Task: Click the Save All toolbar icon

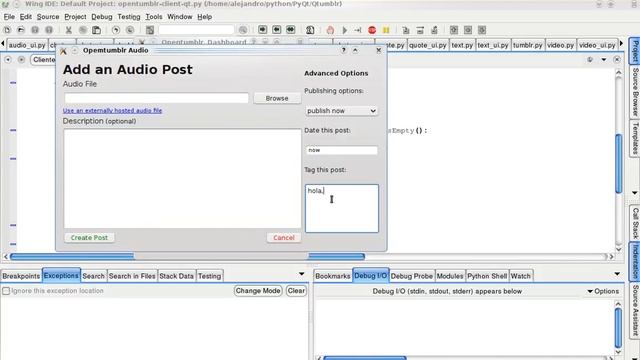Action: click(x=49, y=30)
